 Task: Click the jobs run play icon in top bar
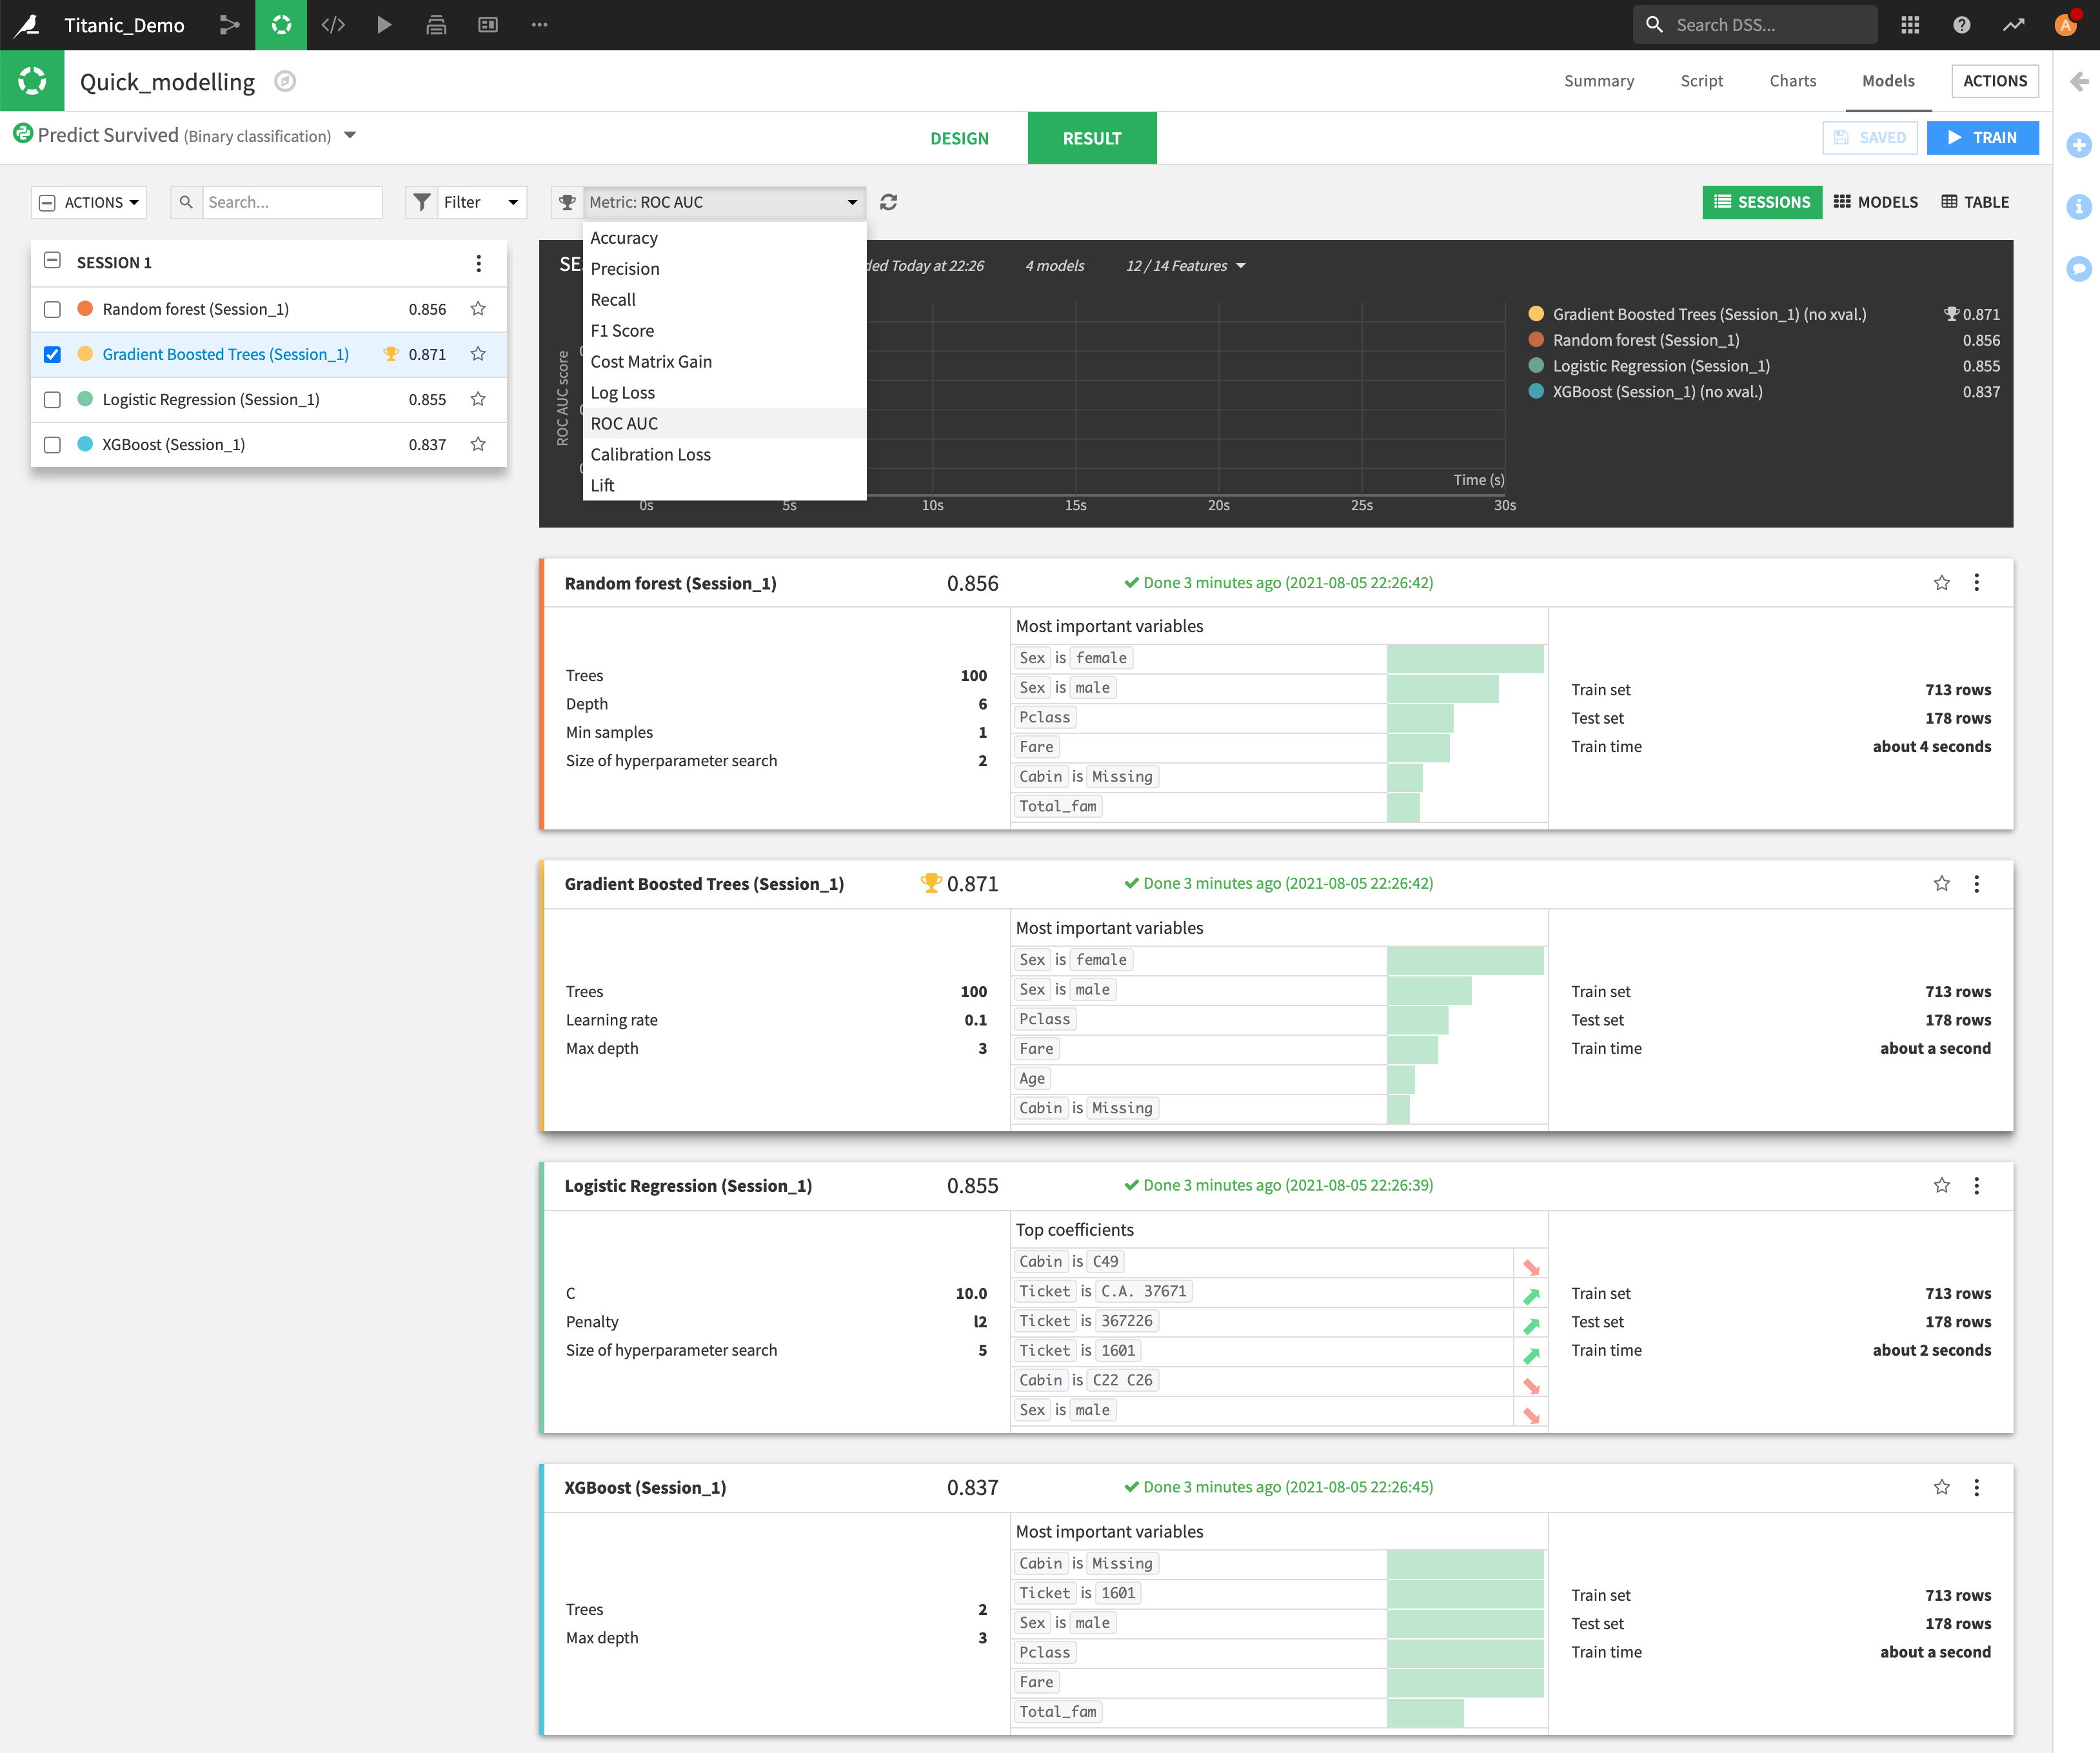(384, 25)
